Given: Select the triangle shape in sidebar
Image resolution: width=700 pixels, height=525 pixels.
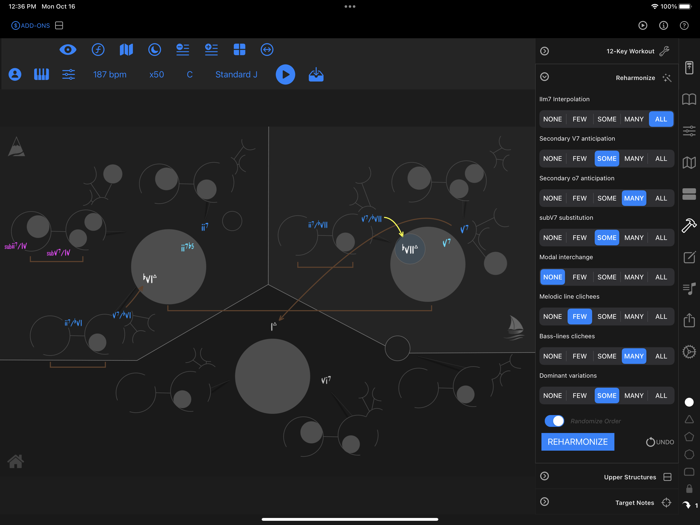Looking at the screenshot, I should click(689, 419).
